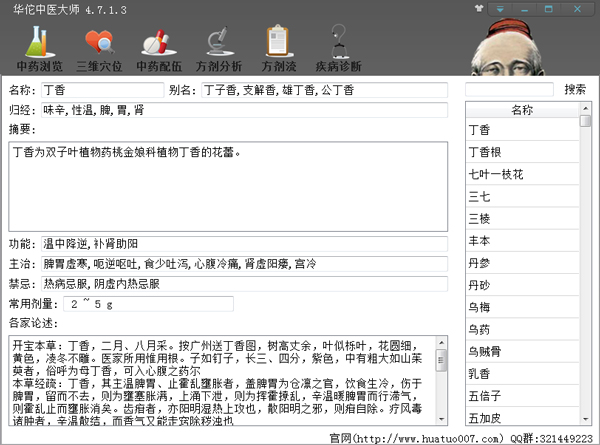Image resolution: width=600 pixels, height=445 pixels.
Task: Click the herb list scrollbar down arrow
Action: pyautogui.click(x=585, y=419)
